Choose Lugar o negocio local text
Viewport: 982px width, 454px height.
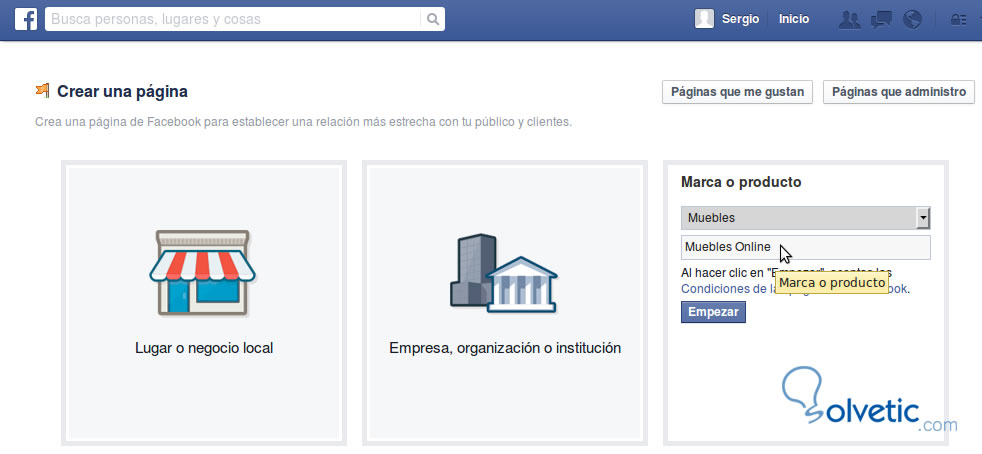204,348
